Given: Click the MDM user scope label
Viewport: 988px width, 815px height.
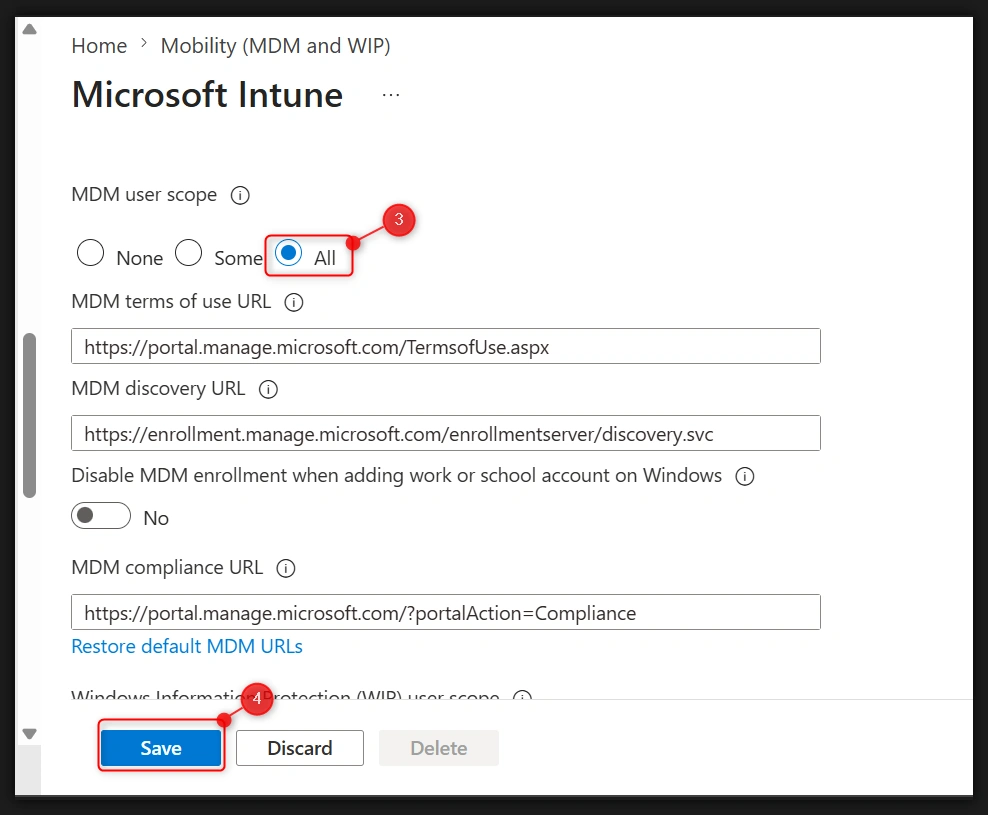Looking at the screenshot, I should [144, 195].
